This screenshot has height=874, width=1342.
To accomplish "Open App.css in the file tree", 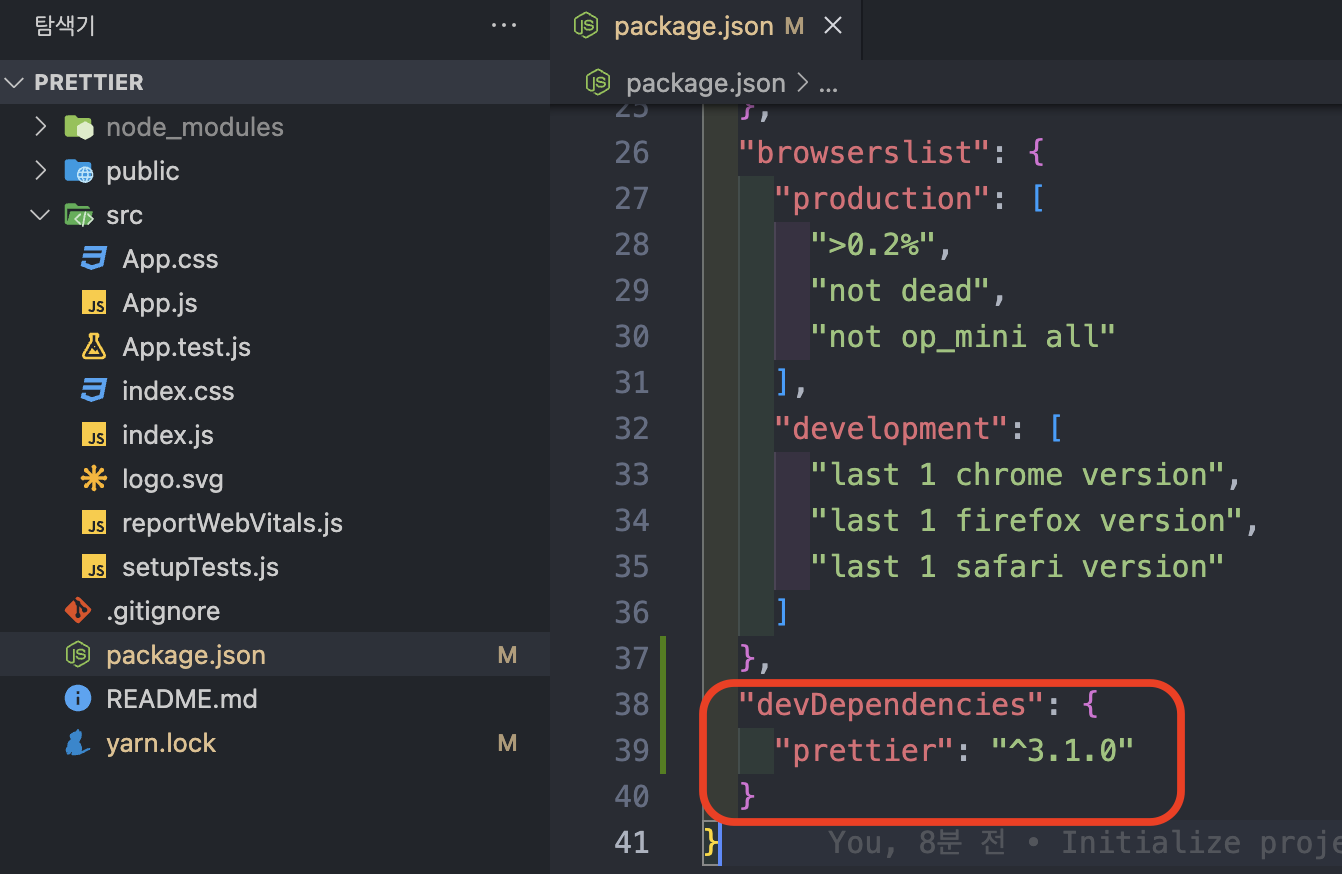I will tap(170, 259).
